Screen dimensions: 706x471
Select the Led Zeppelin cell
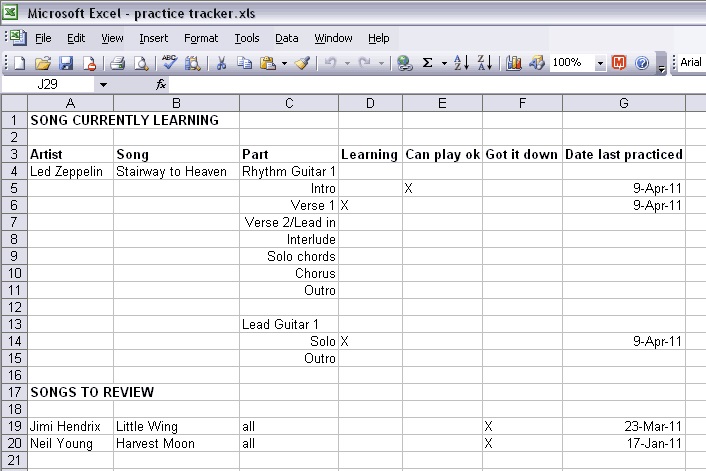(x=71, y=171)
